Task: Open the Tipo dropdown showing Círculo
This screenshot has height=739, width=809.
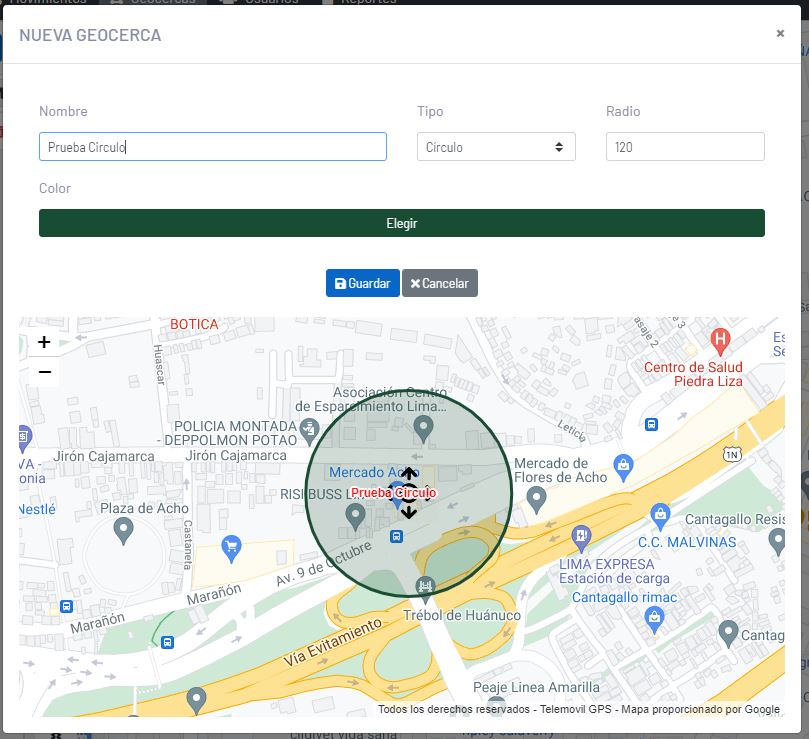Action: (x=496, y=147)
